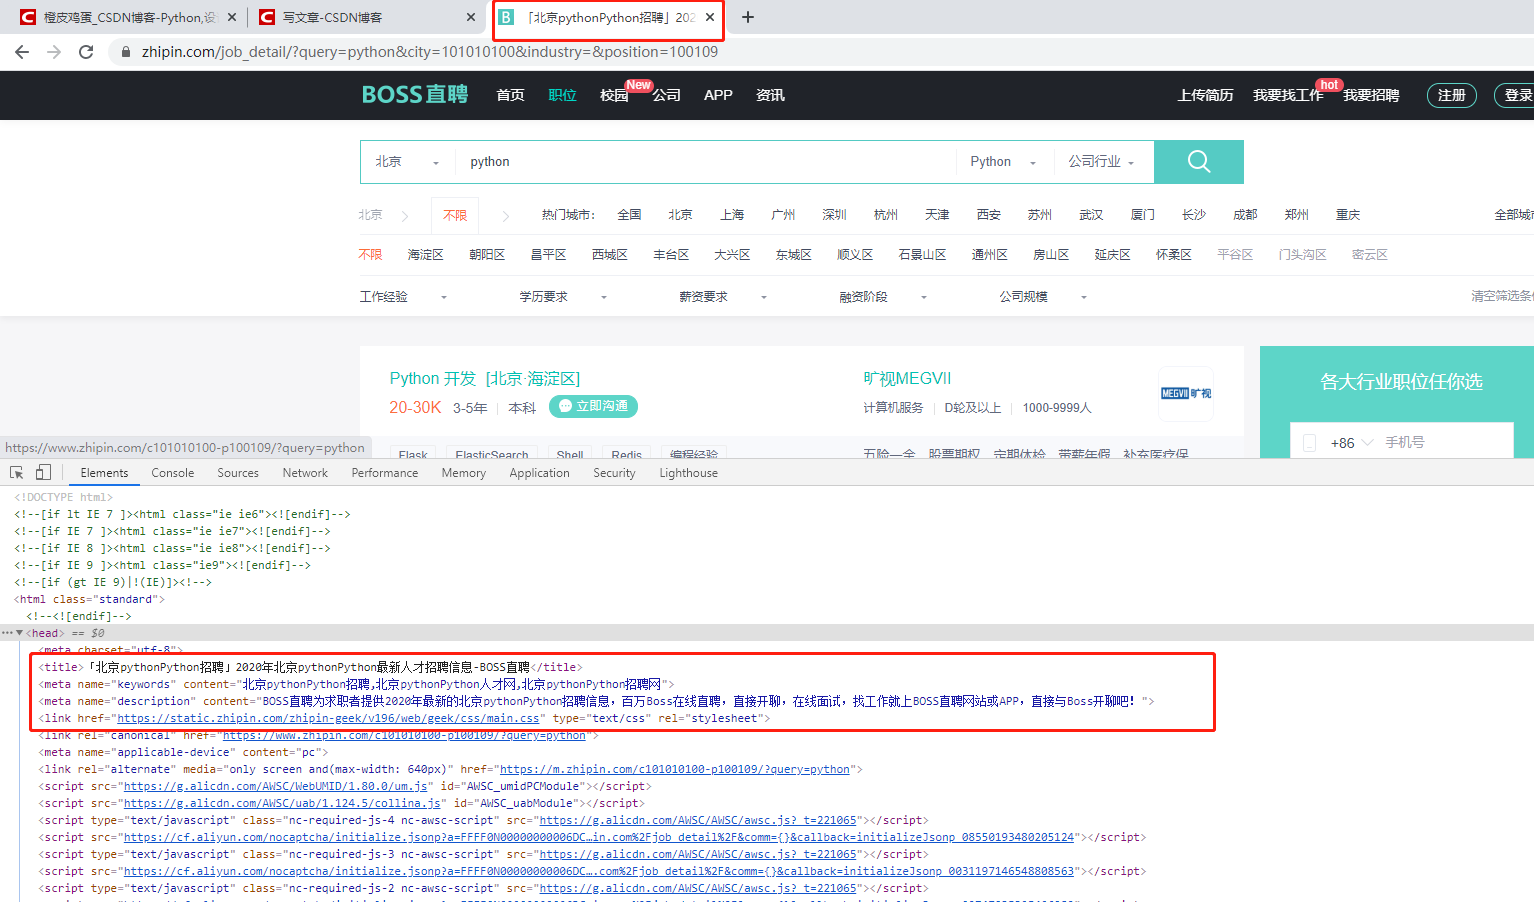Open the 北京 city dropdown in search bar
Image resolution: width=1534 pixels, height=902 pixels.
407,162
